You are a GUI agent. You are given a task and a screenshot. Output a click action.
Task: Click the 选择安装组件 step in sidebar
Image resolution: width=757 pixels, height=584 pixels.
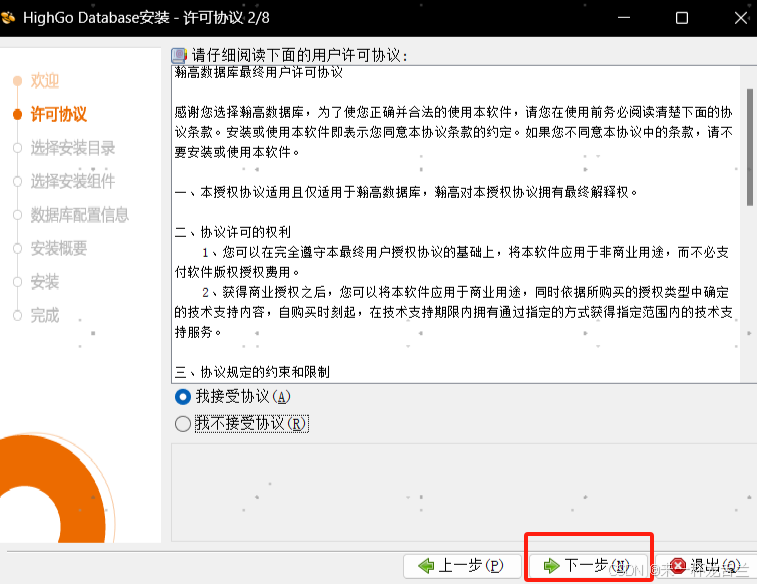tap(73, 181)
